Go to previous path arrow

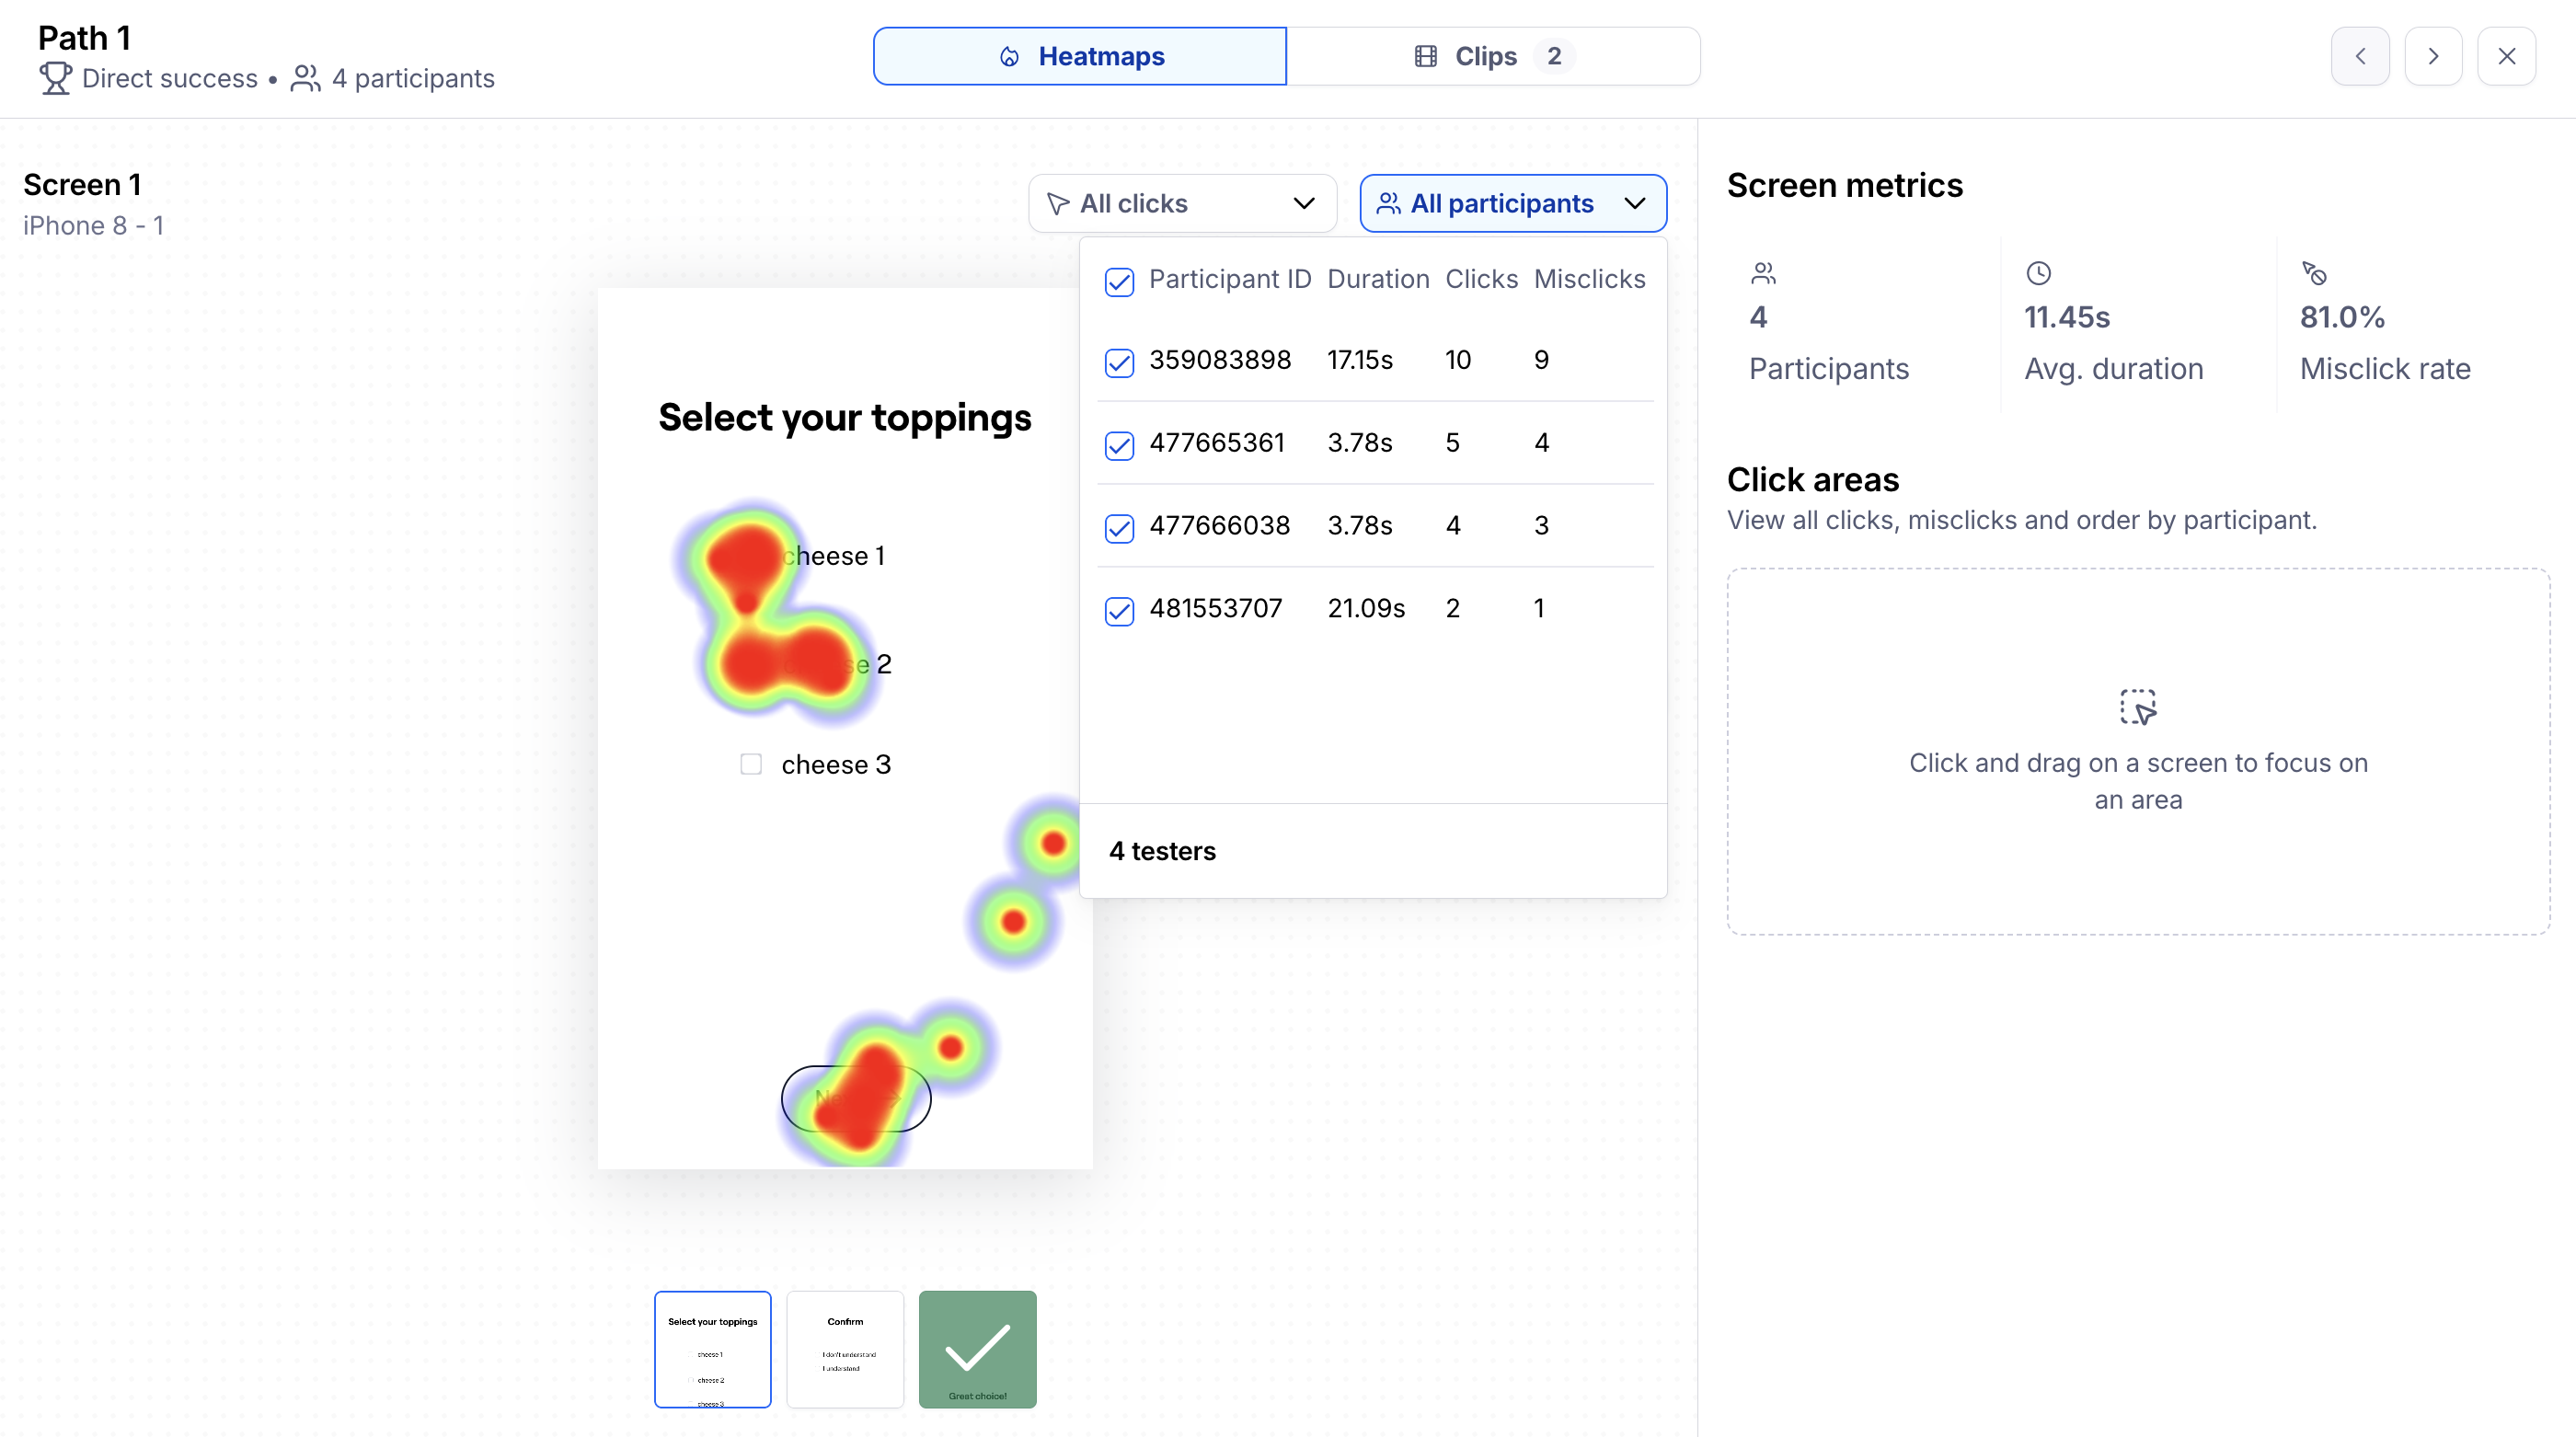point(2359,56)
